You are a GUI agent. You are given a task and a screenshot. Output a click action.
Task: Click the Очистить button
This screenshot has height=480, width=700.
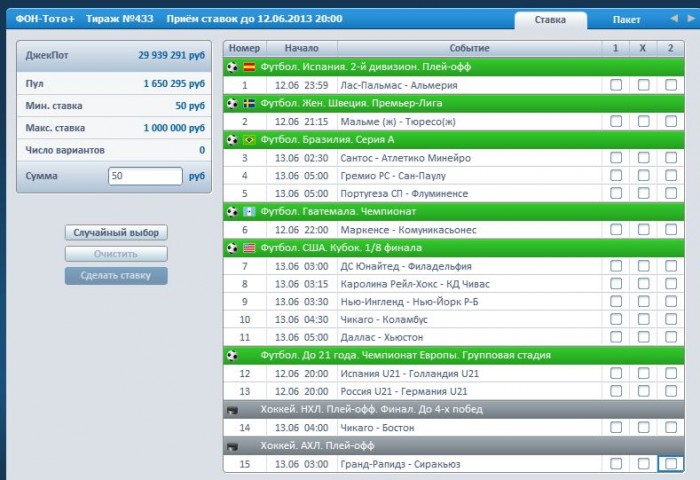(x=116, y=254)
